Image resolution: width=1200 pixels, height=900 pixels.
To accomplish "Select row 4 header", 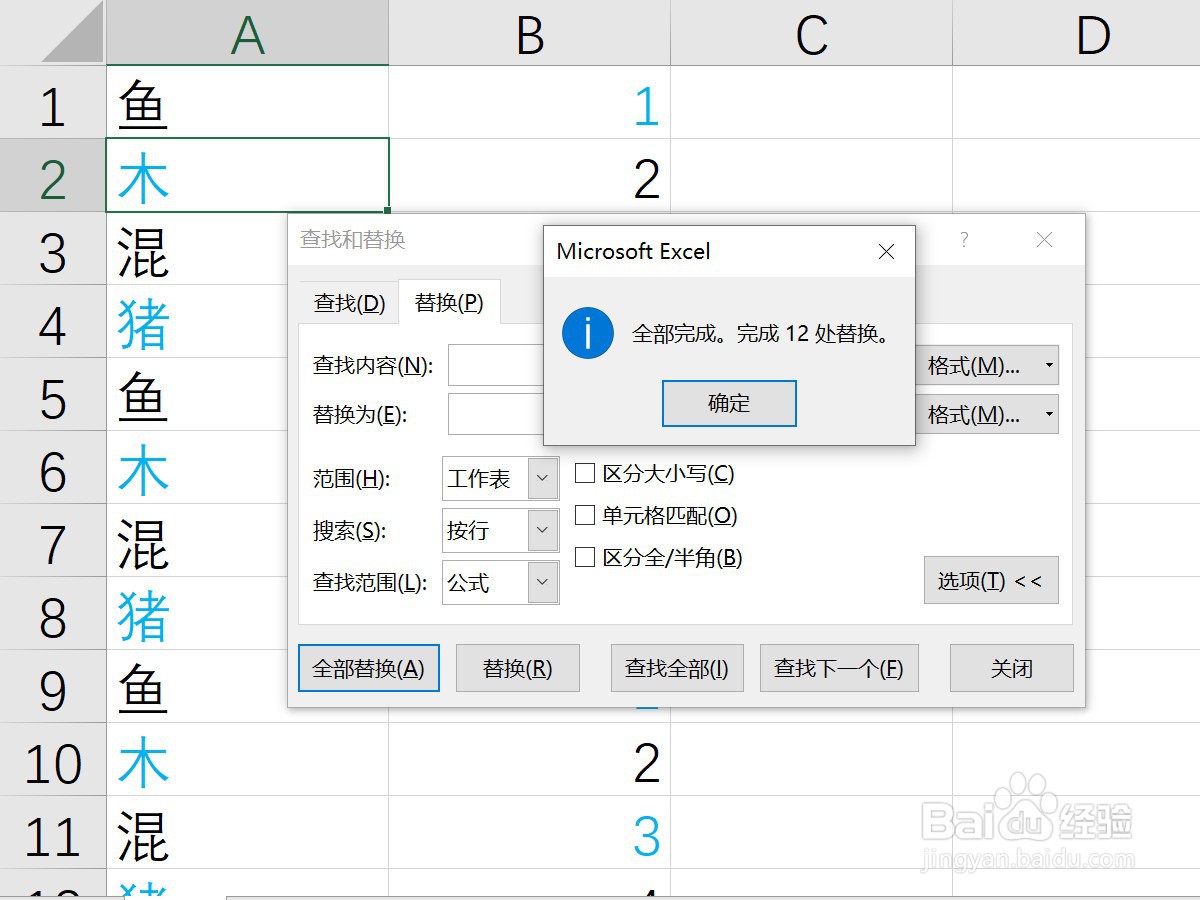I will (x=52, y=322).
